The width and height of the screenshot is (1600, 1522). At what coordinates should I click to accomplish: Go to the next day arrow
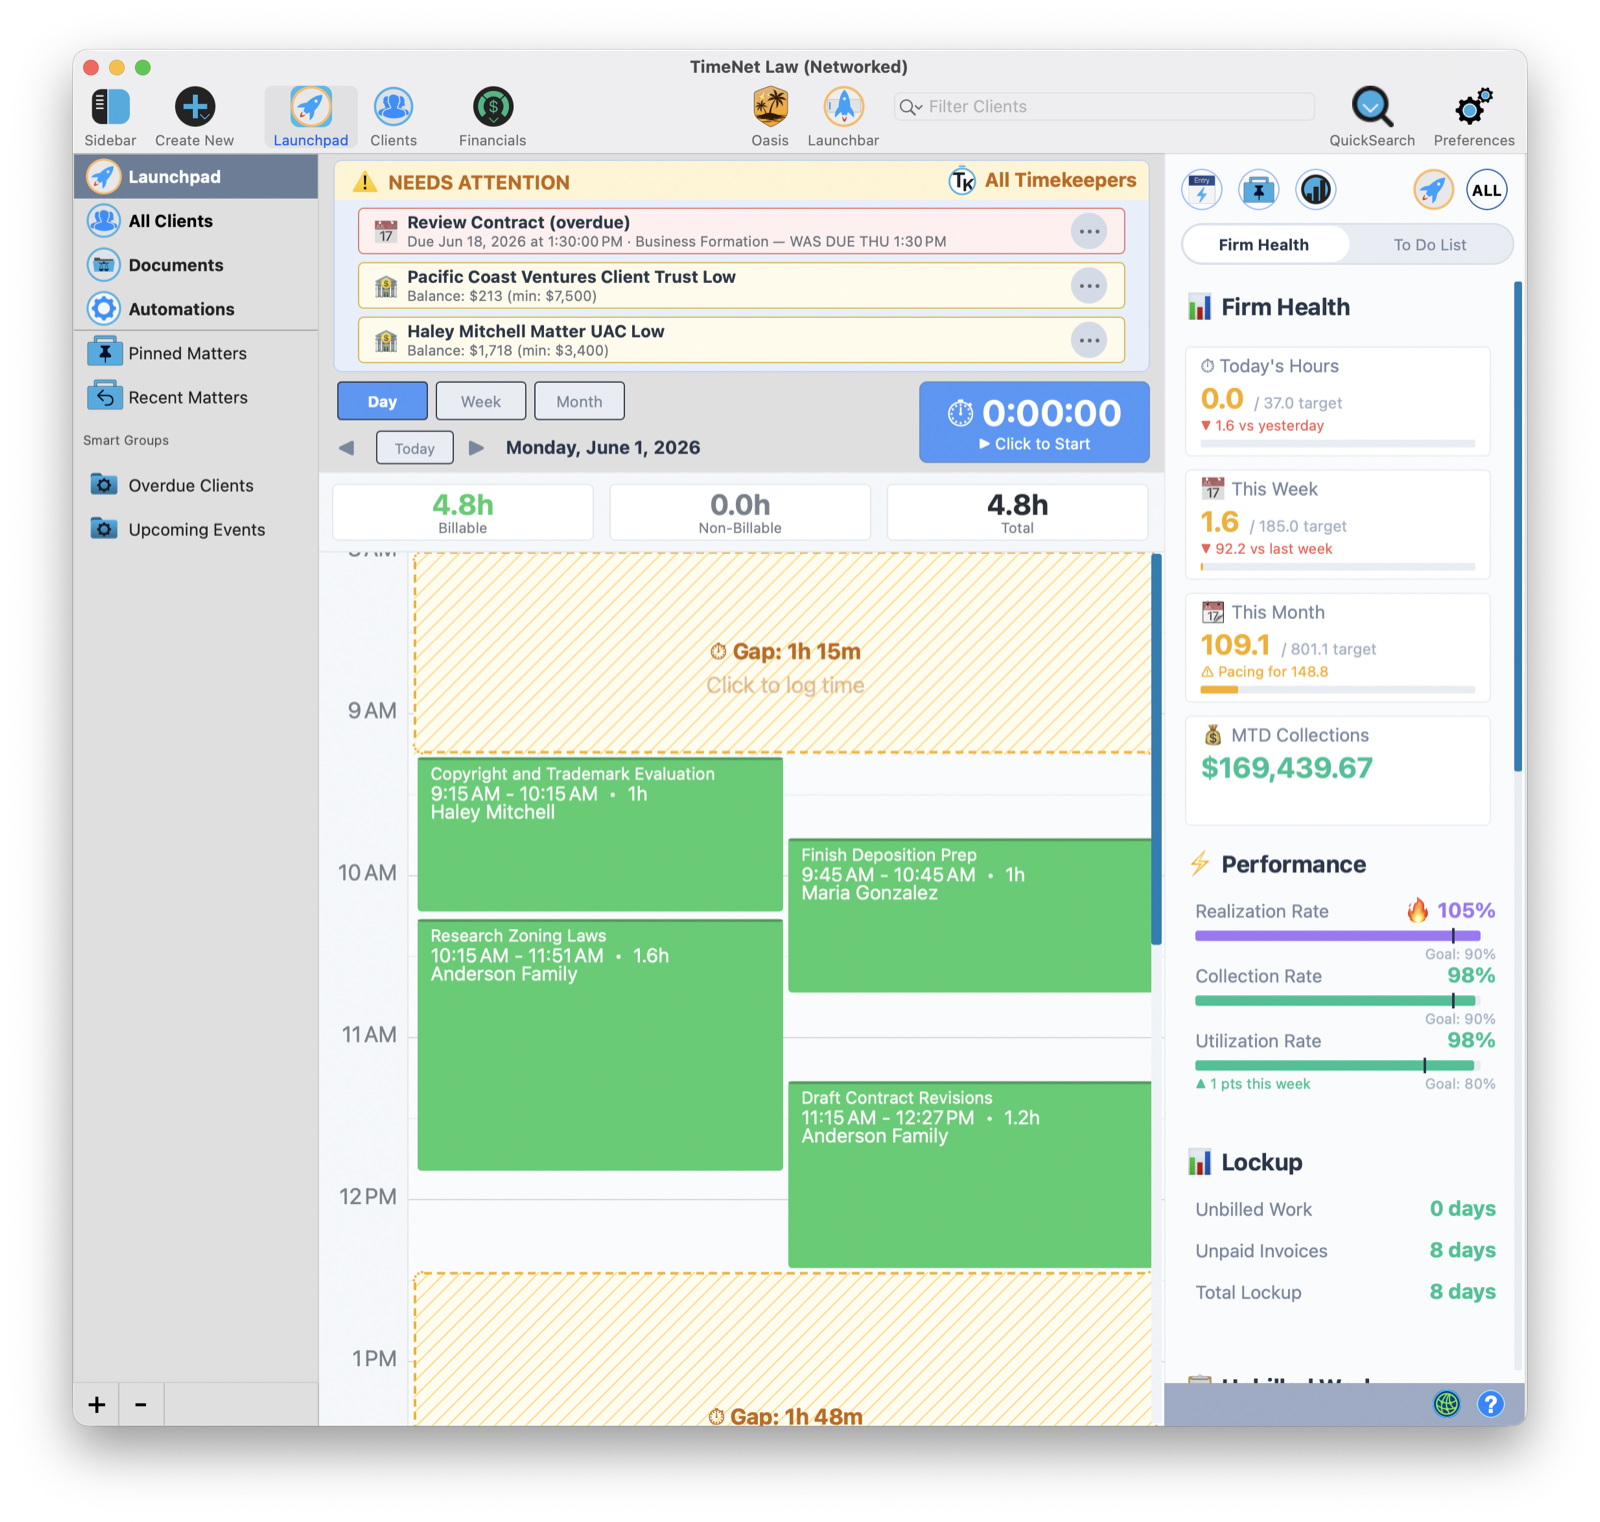coord(476,448)
